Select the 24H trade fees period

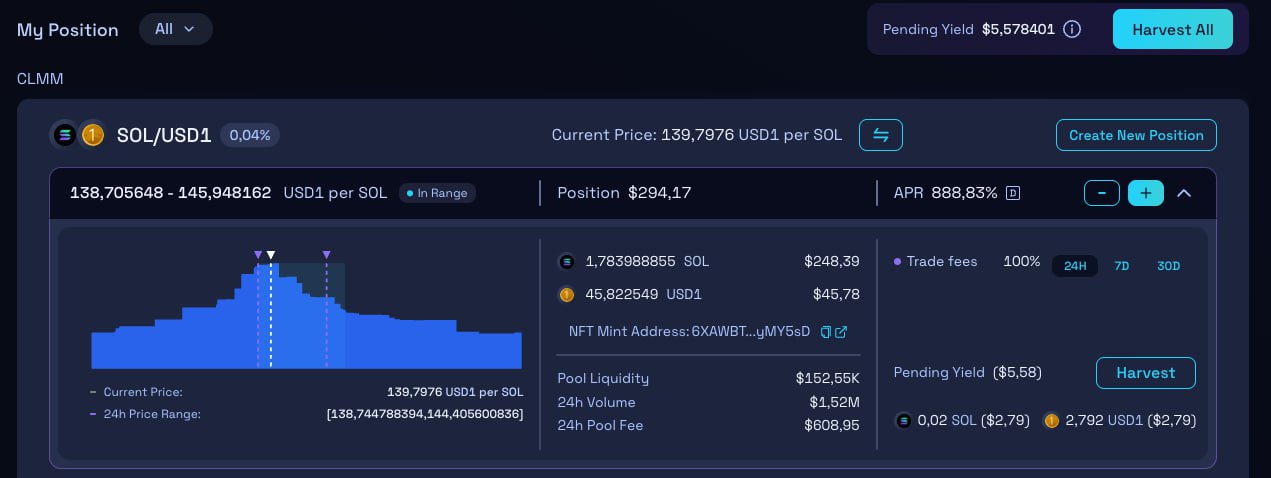pyautogui.click(x=1075, y=266)
